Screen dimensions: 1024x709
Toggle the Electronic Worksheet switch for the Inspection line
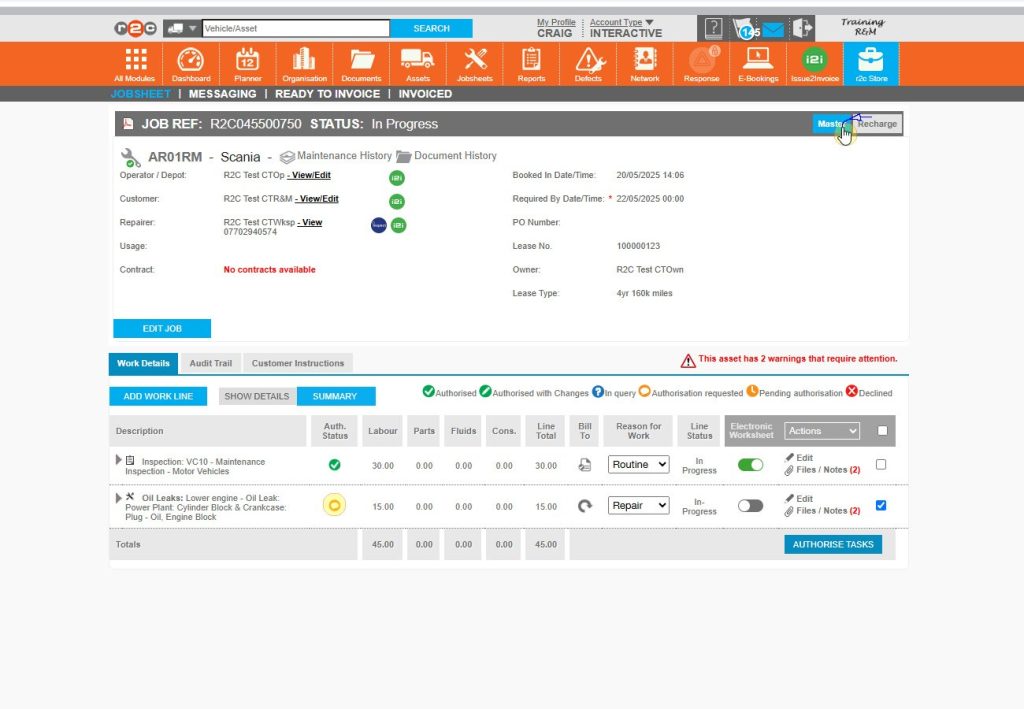tap(750, 464)
